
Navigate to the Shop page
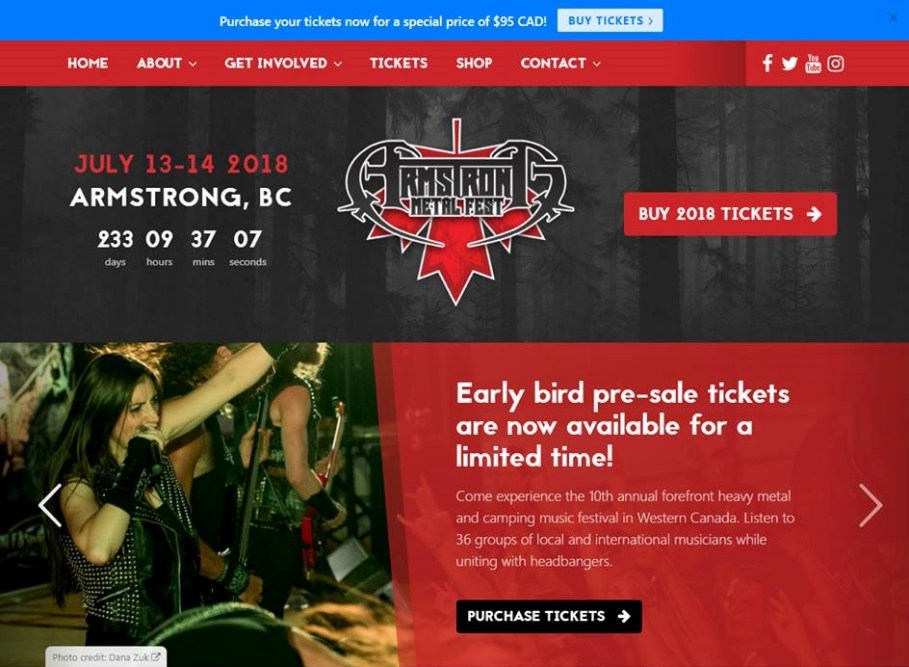[474, 63]
